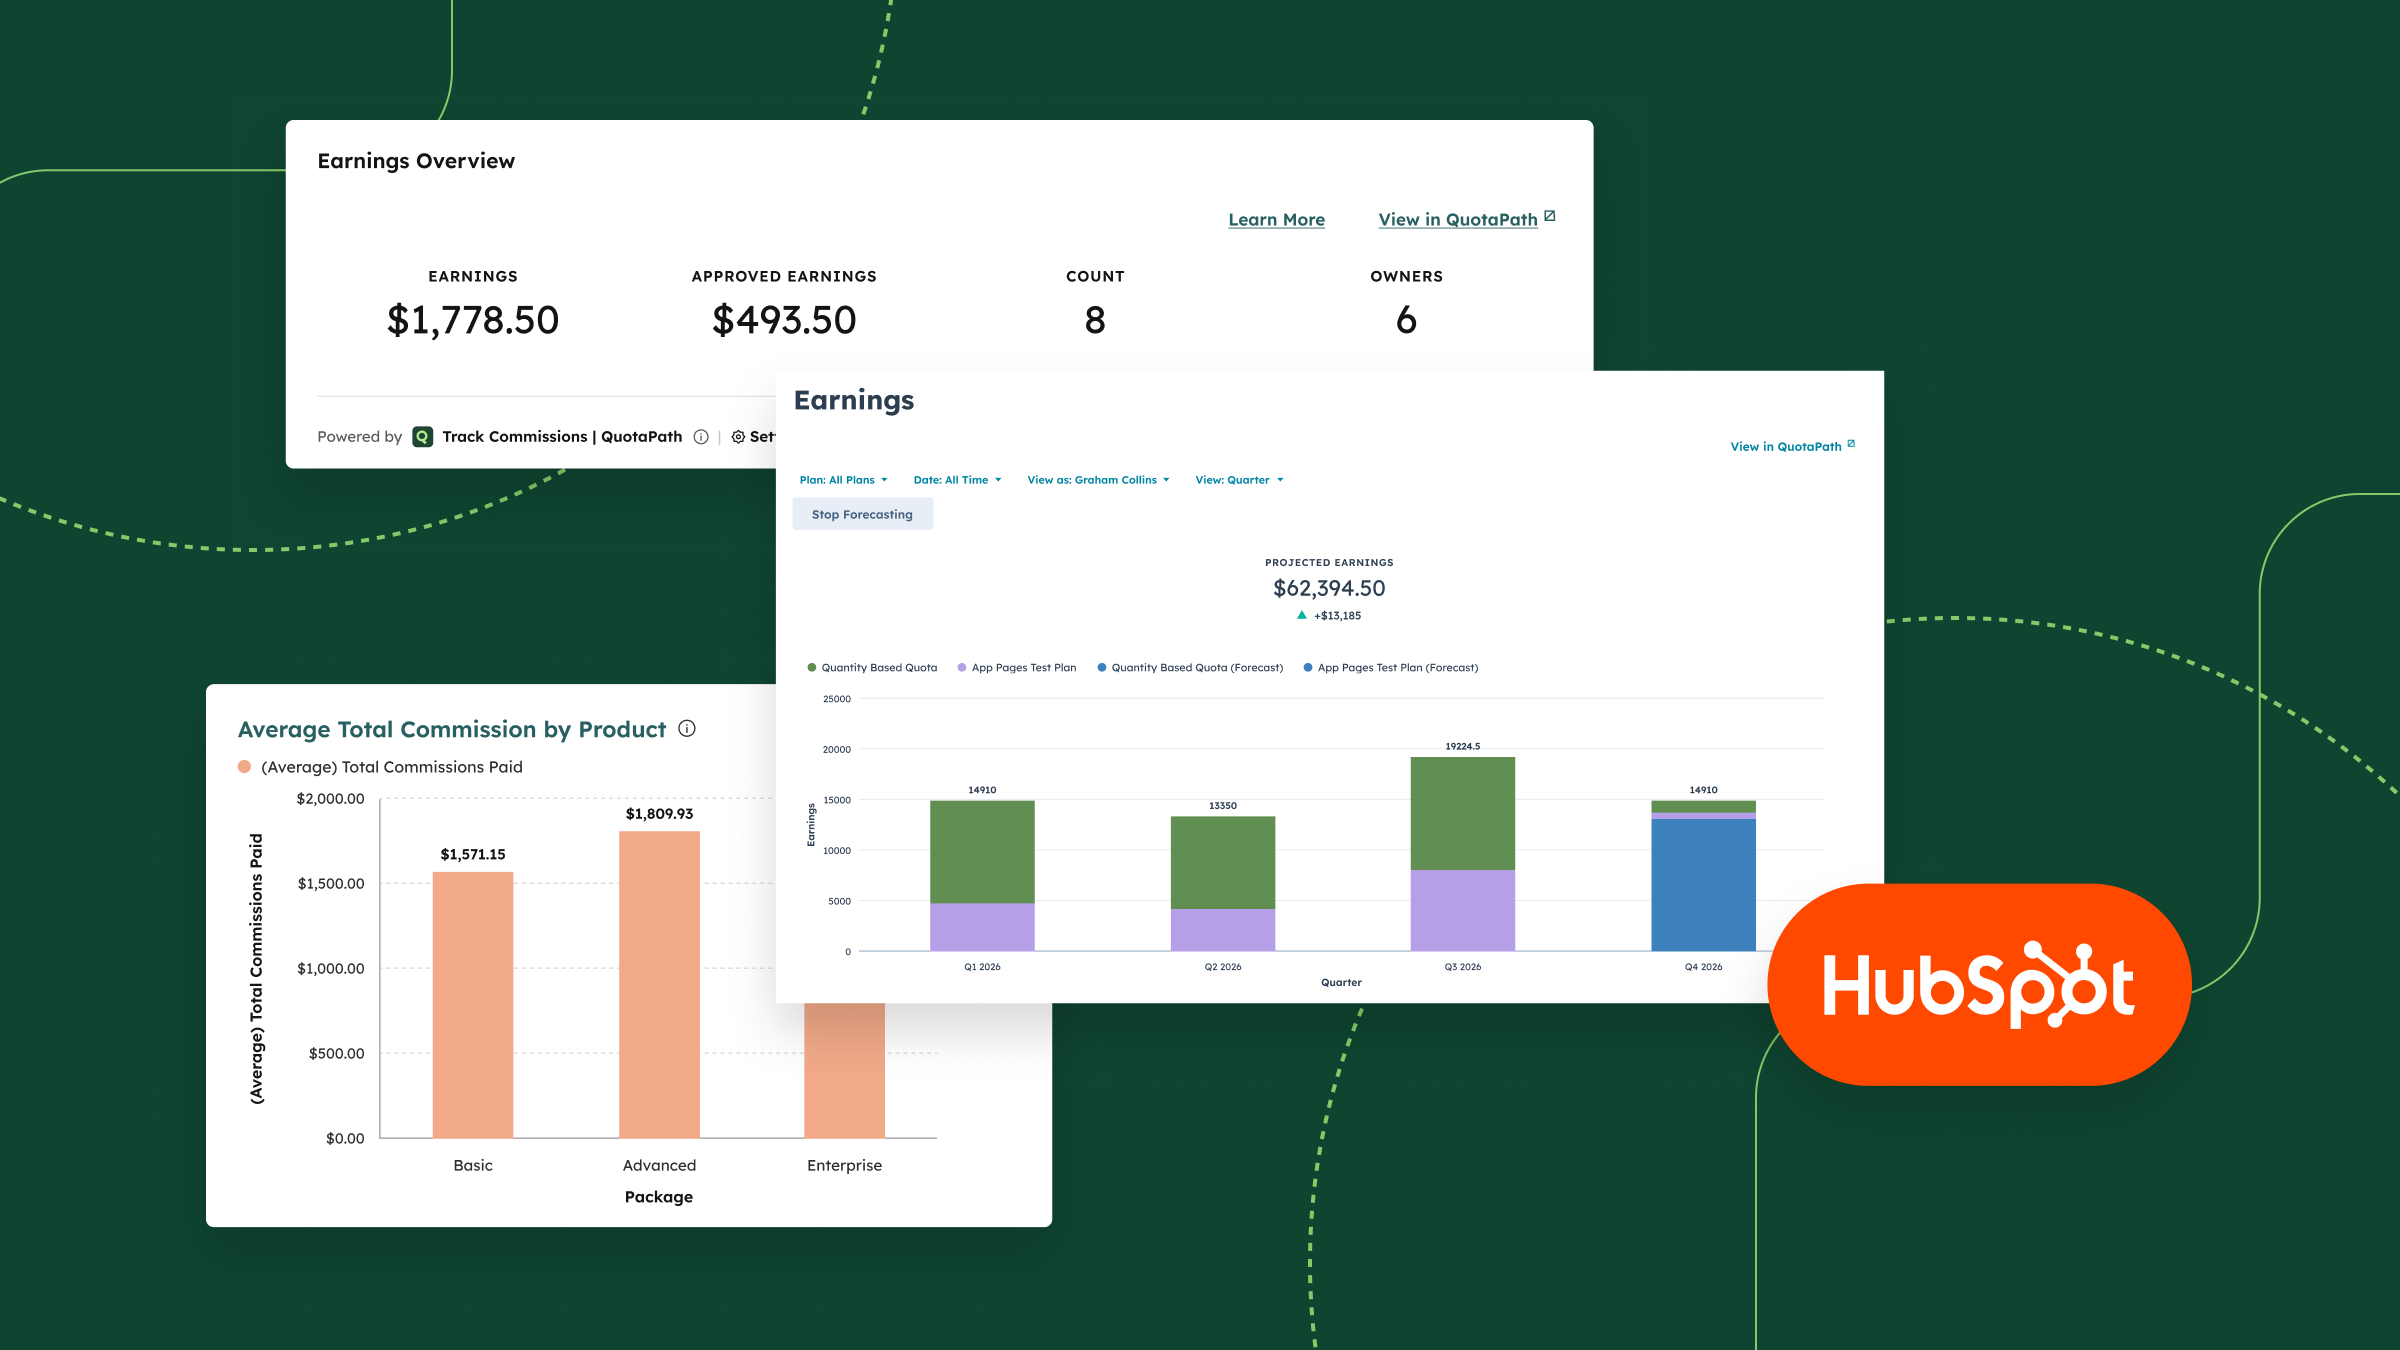The width and height of the screenshot is (2400, 1350).
Task: Toggle (Average) Total Commissions Paid legend dot
Action: (x=244, y=767)
